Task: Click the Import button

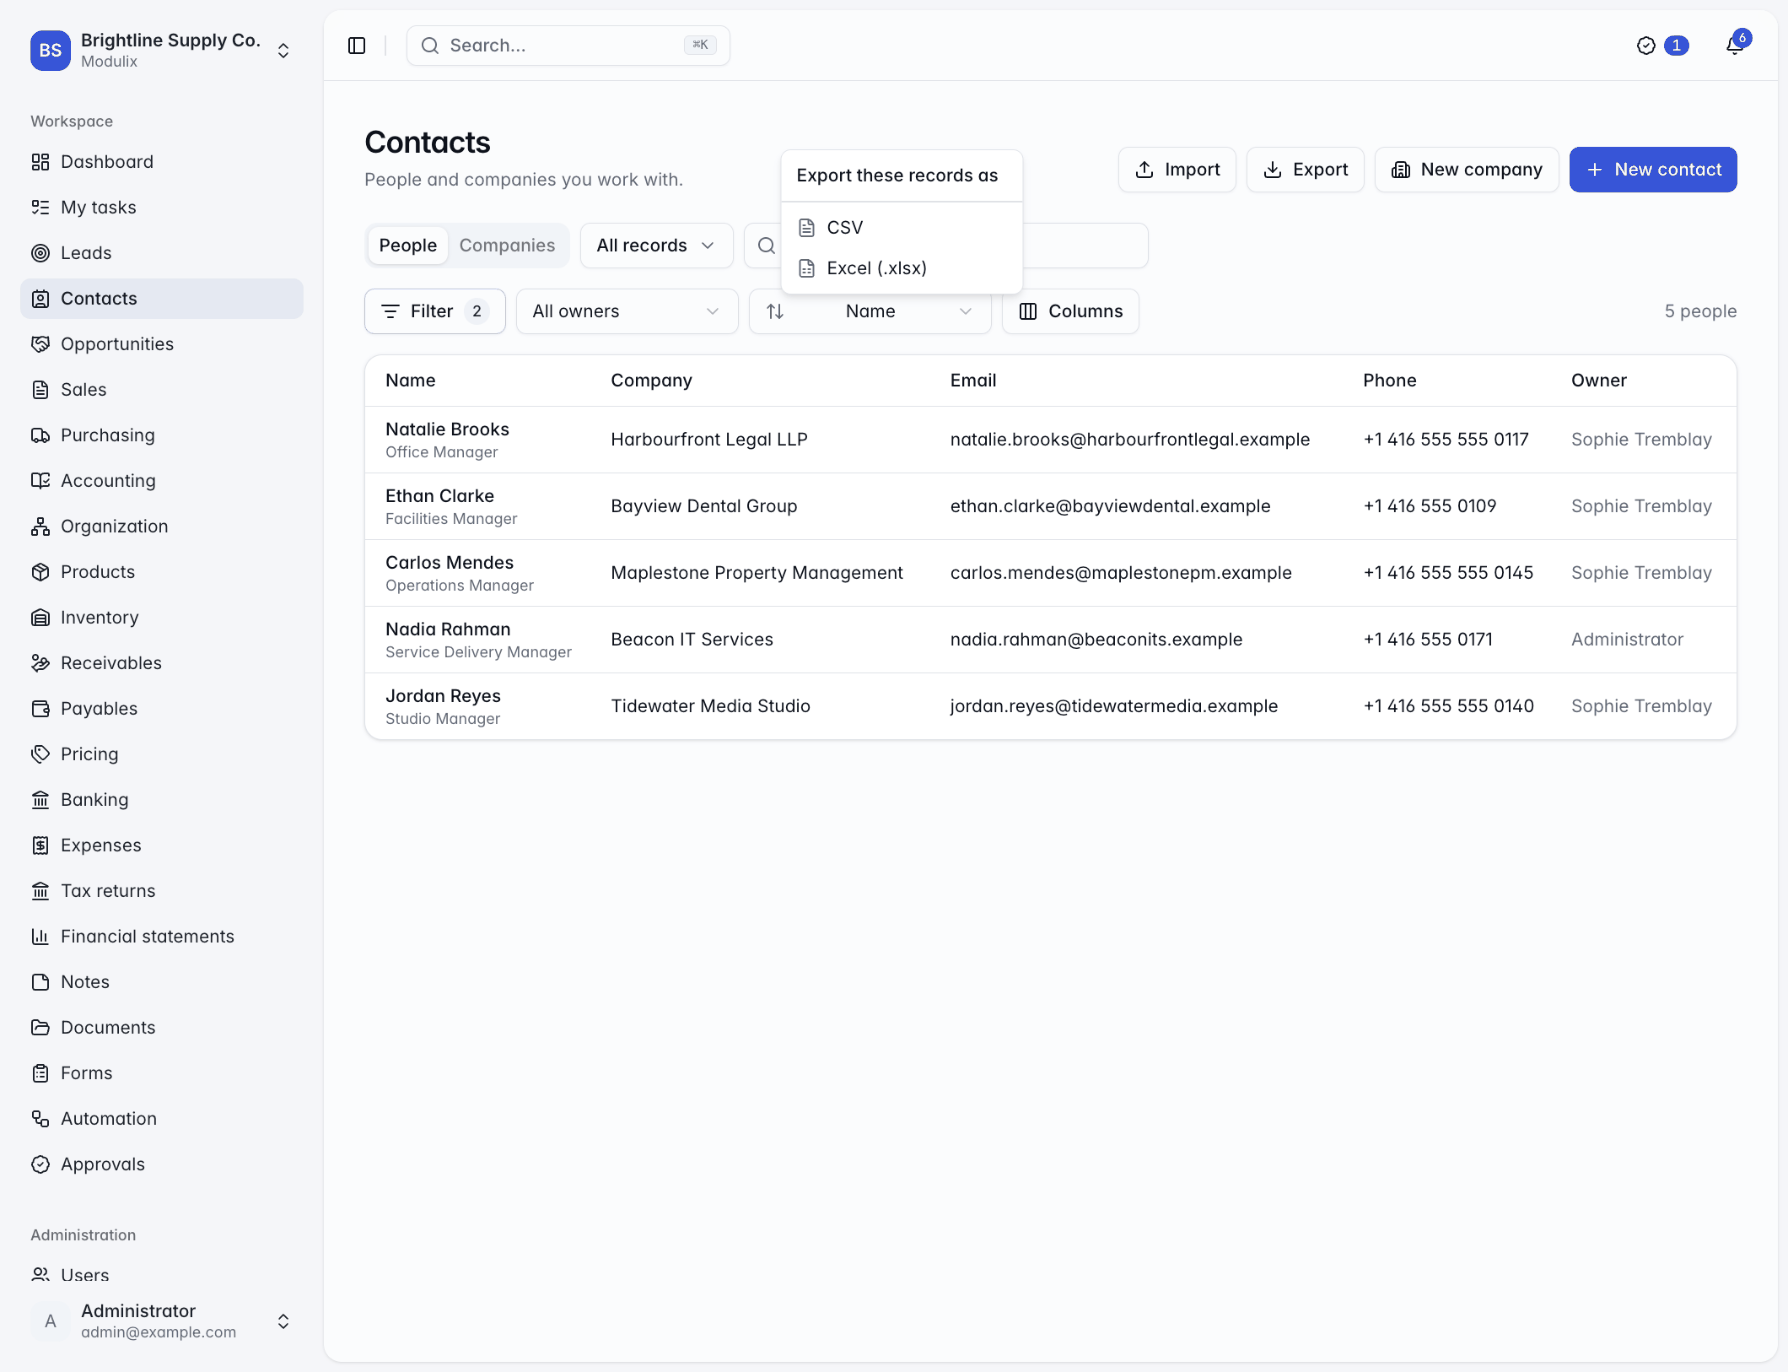Action: pyautogui.click(x=1177, y=169)
